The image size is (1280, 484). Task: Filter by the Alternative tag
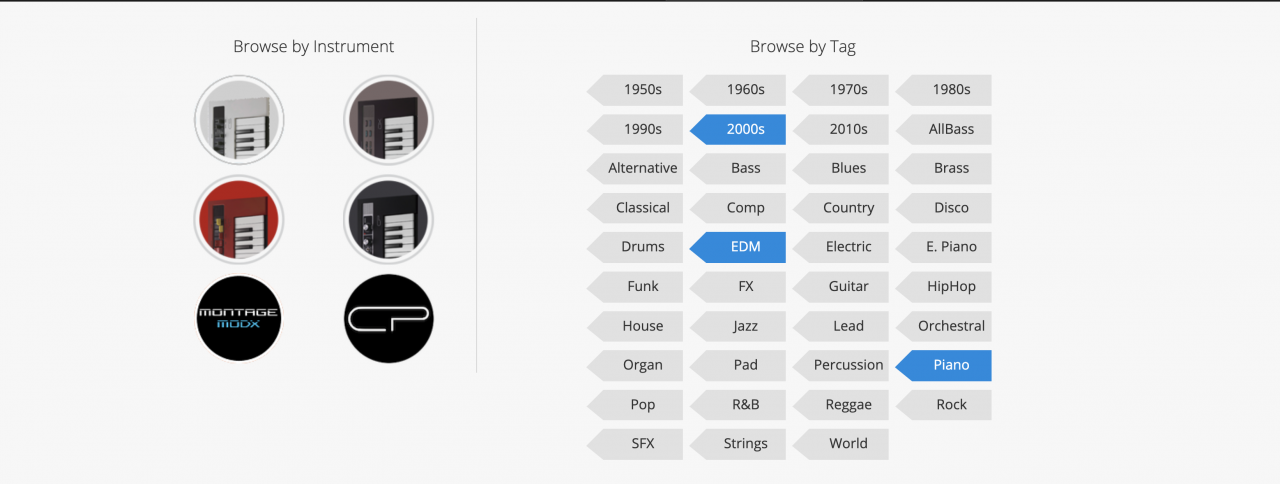[x=642, y=169]
